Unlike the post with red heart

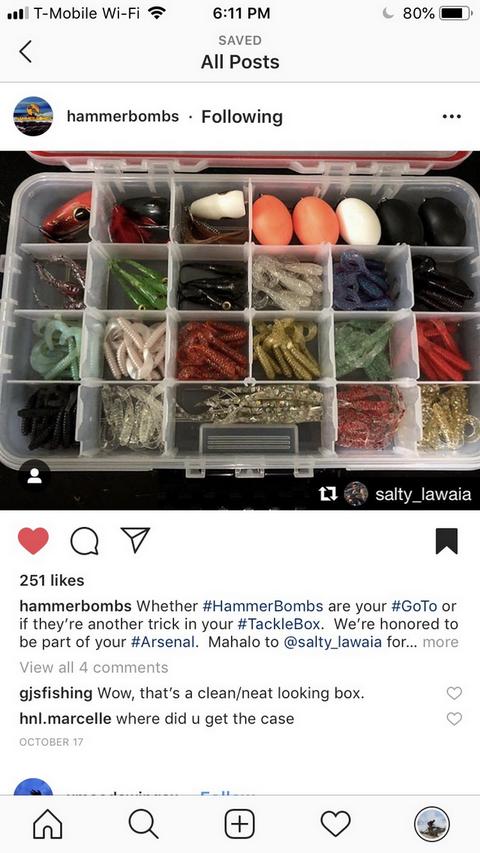33,541
